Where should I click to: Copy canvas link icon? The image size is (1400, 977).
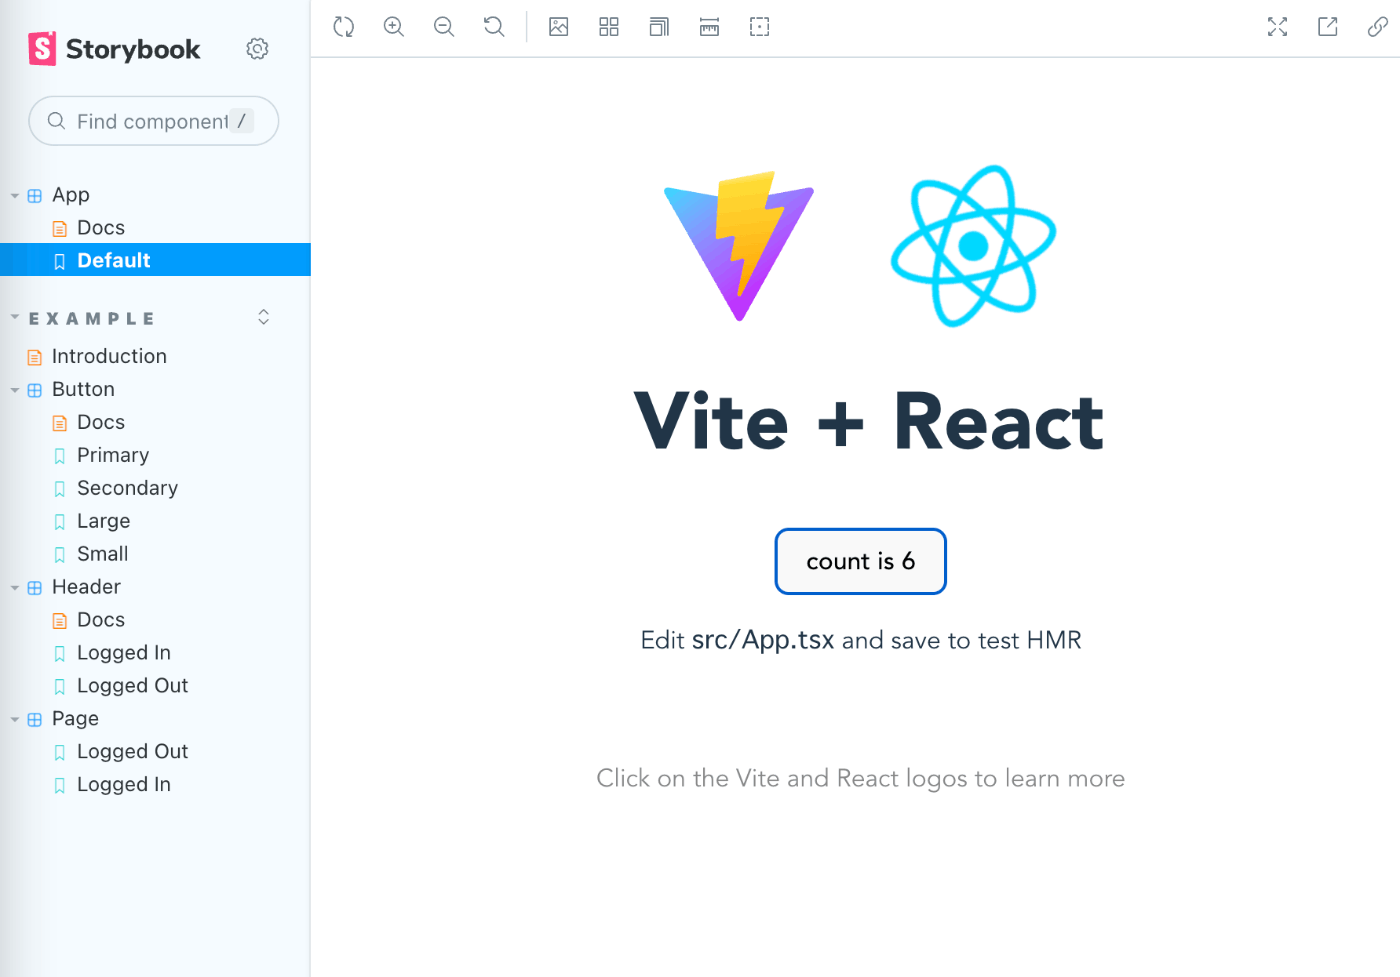point(1377,27)
